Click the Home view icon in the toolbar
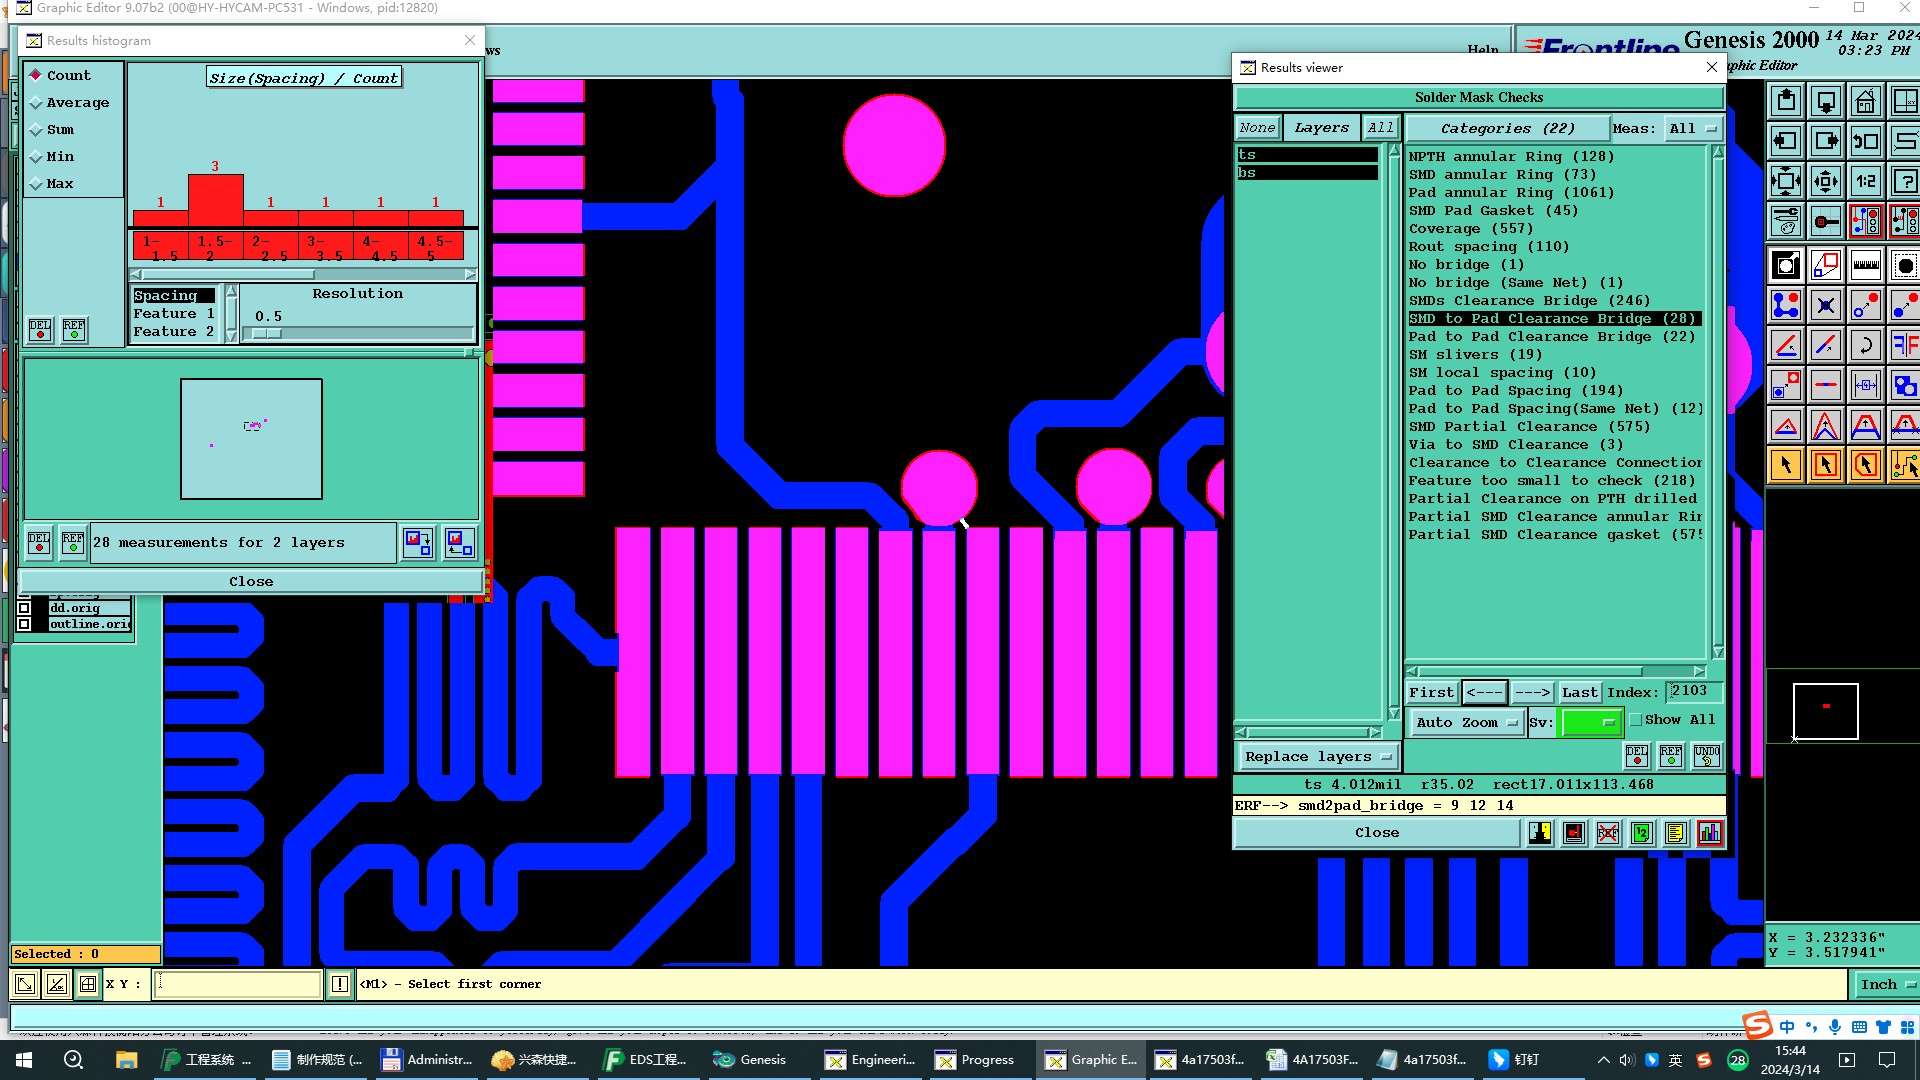Viewport: 1920px width, 1080px height. [1865, 102]
